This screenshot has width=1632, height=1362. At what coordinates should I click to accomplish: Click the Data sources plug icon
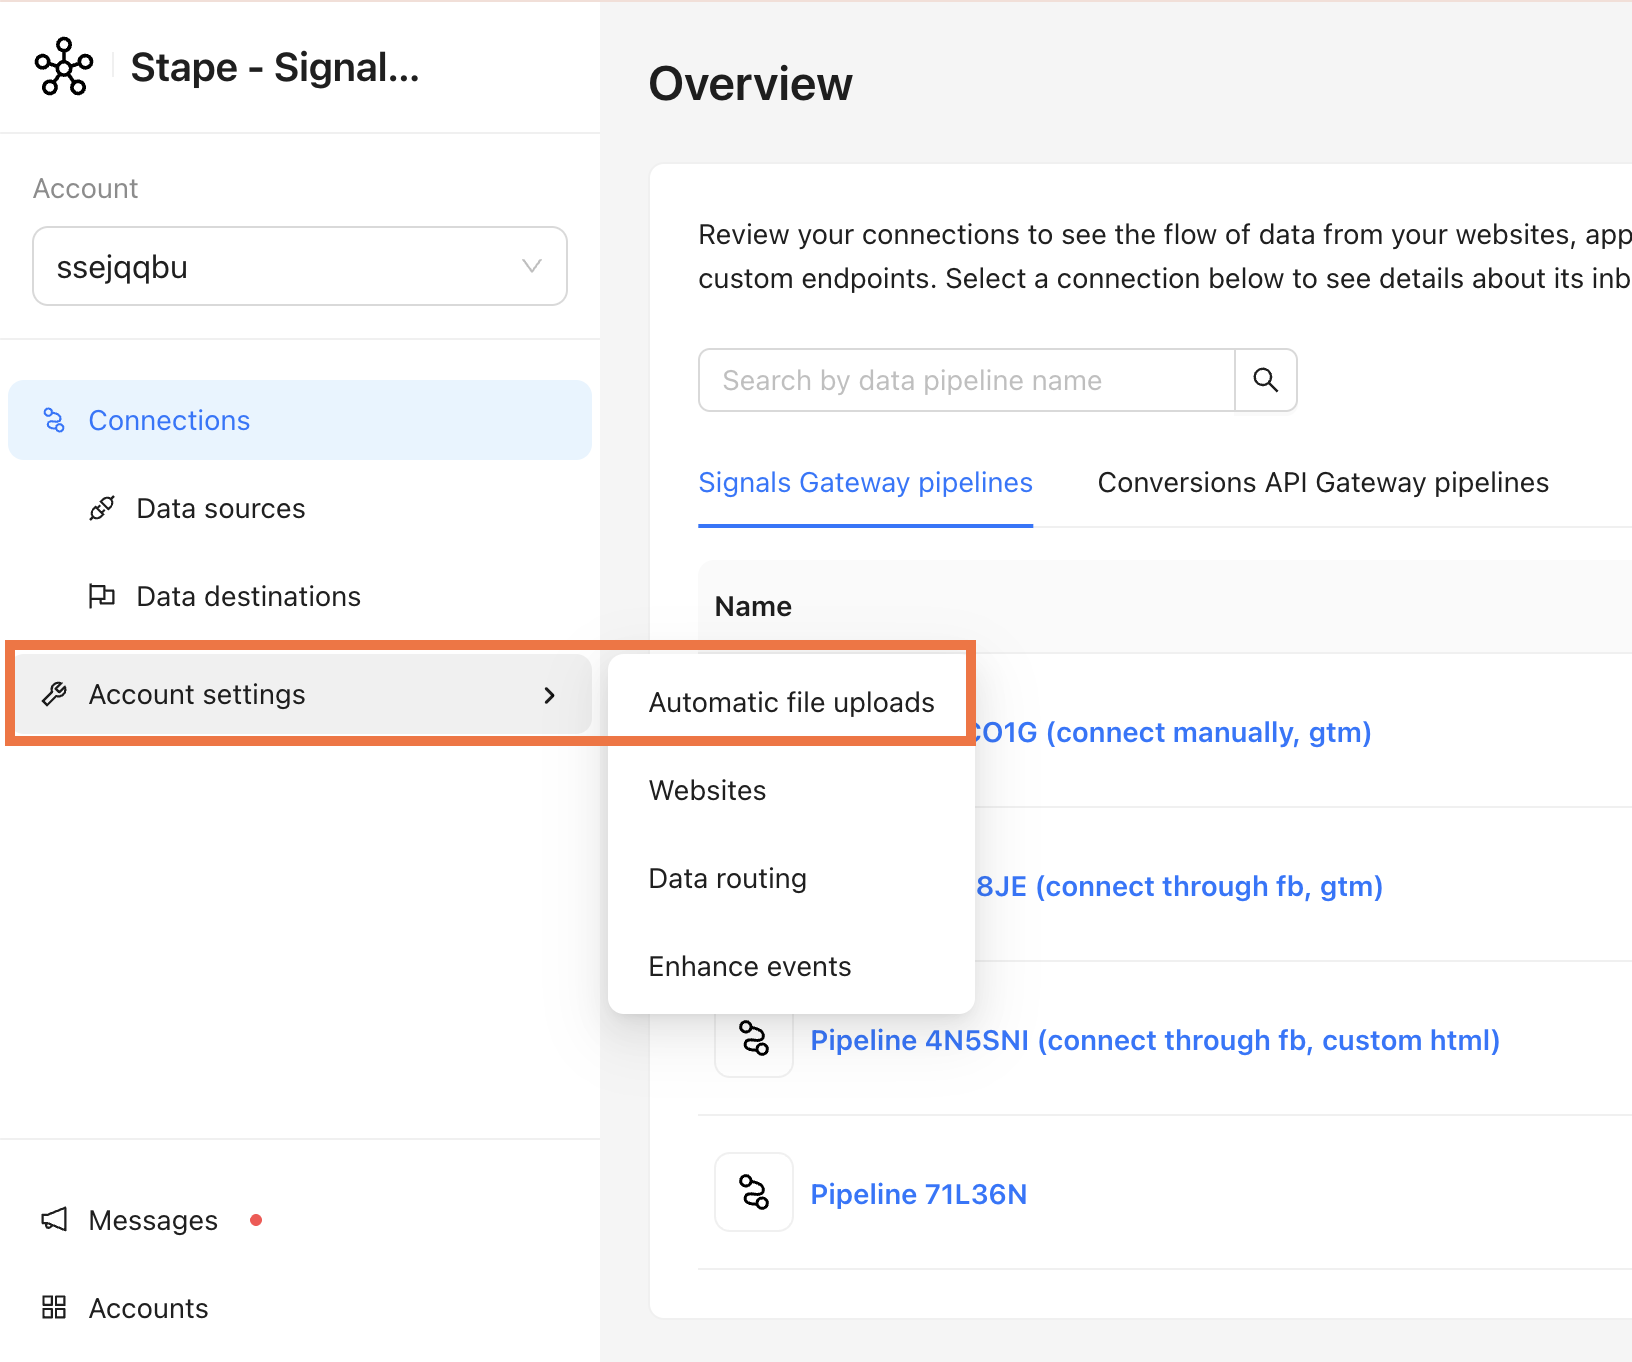click(x=102, y=509)
